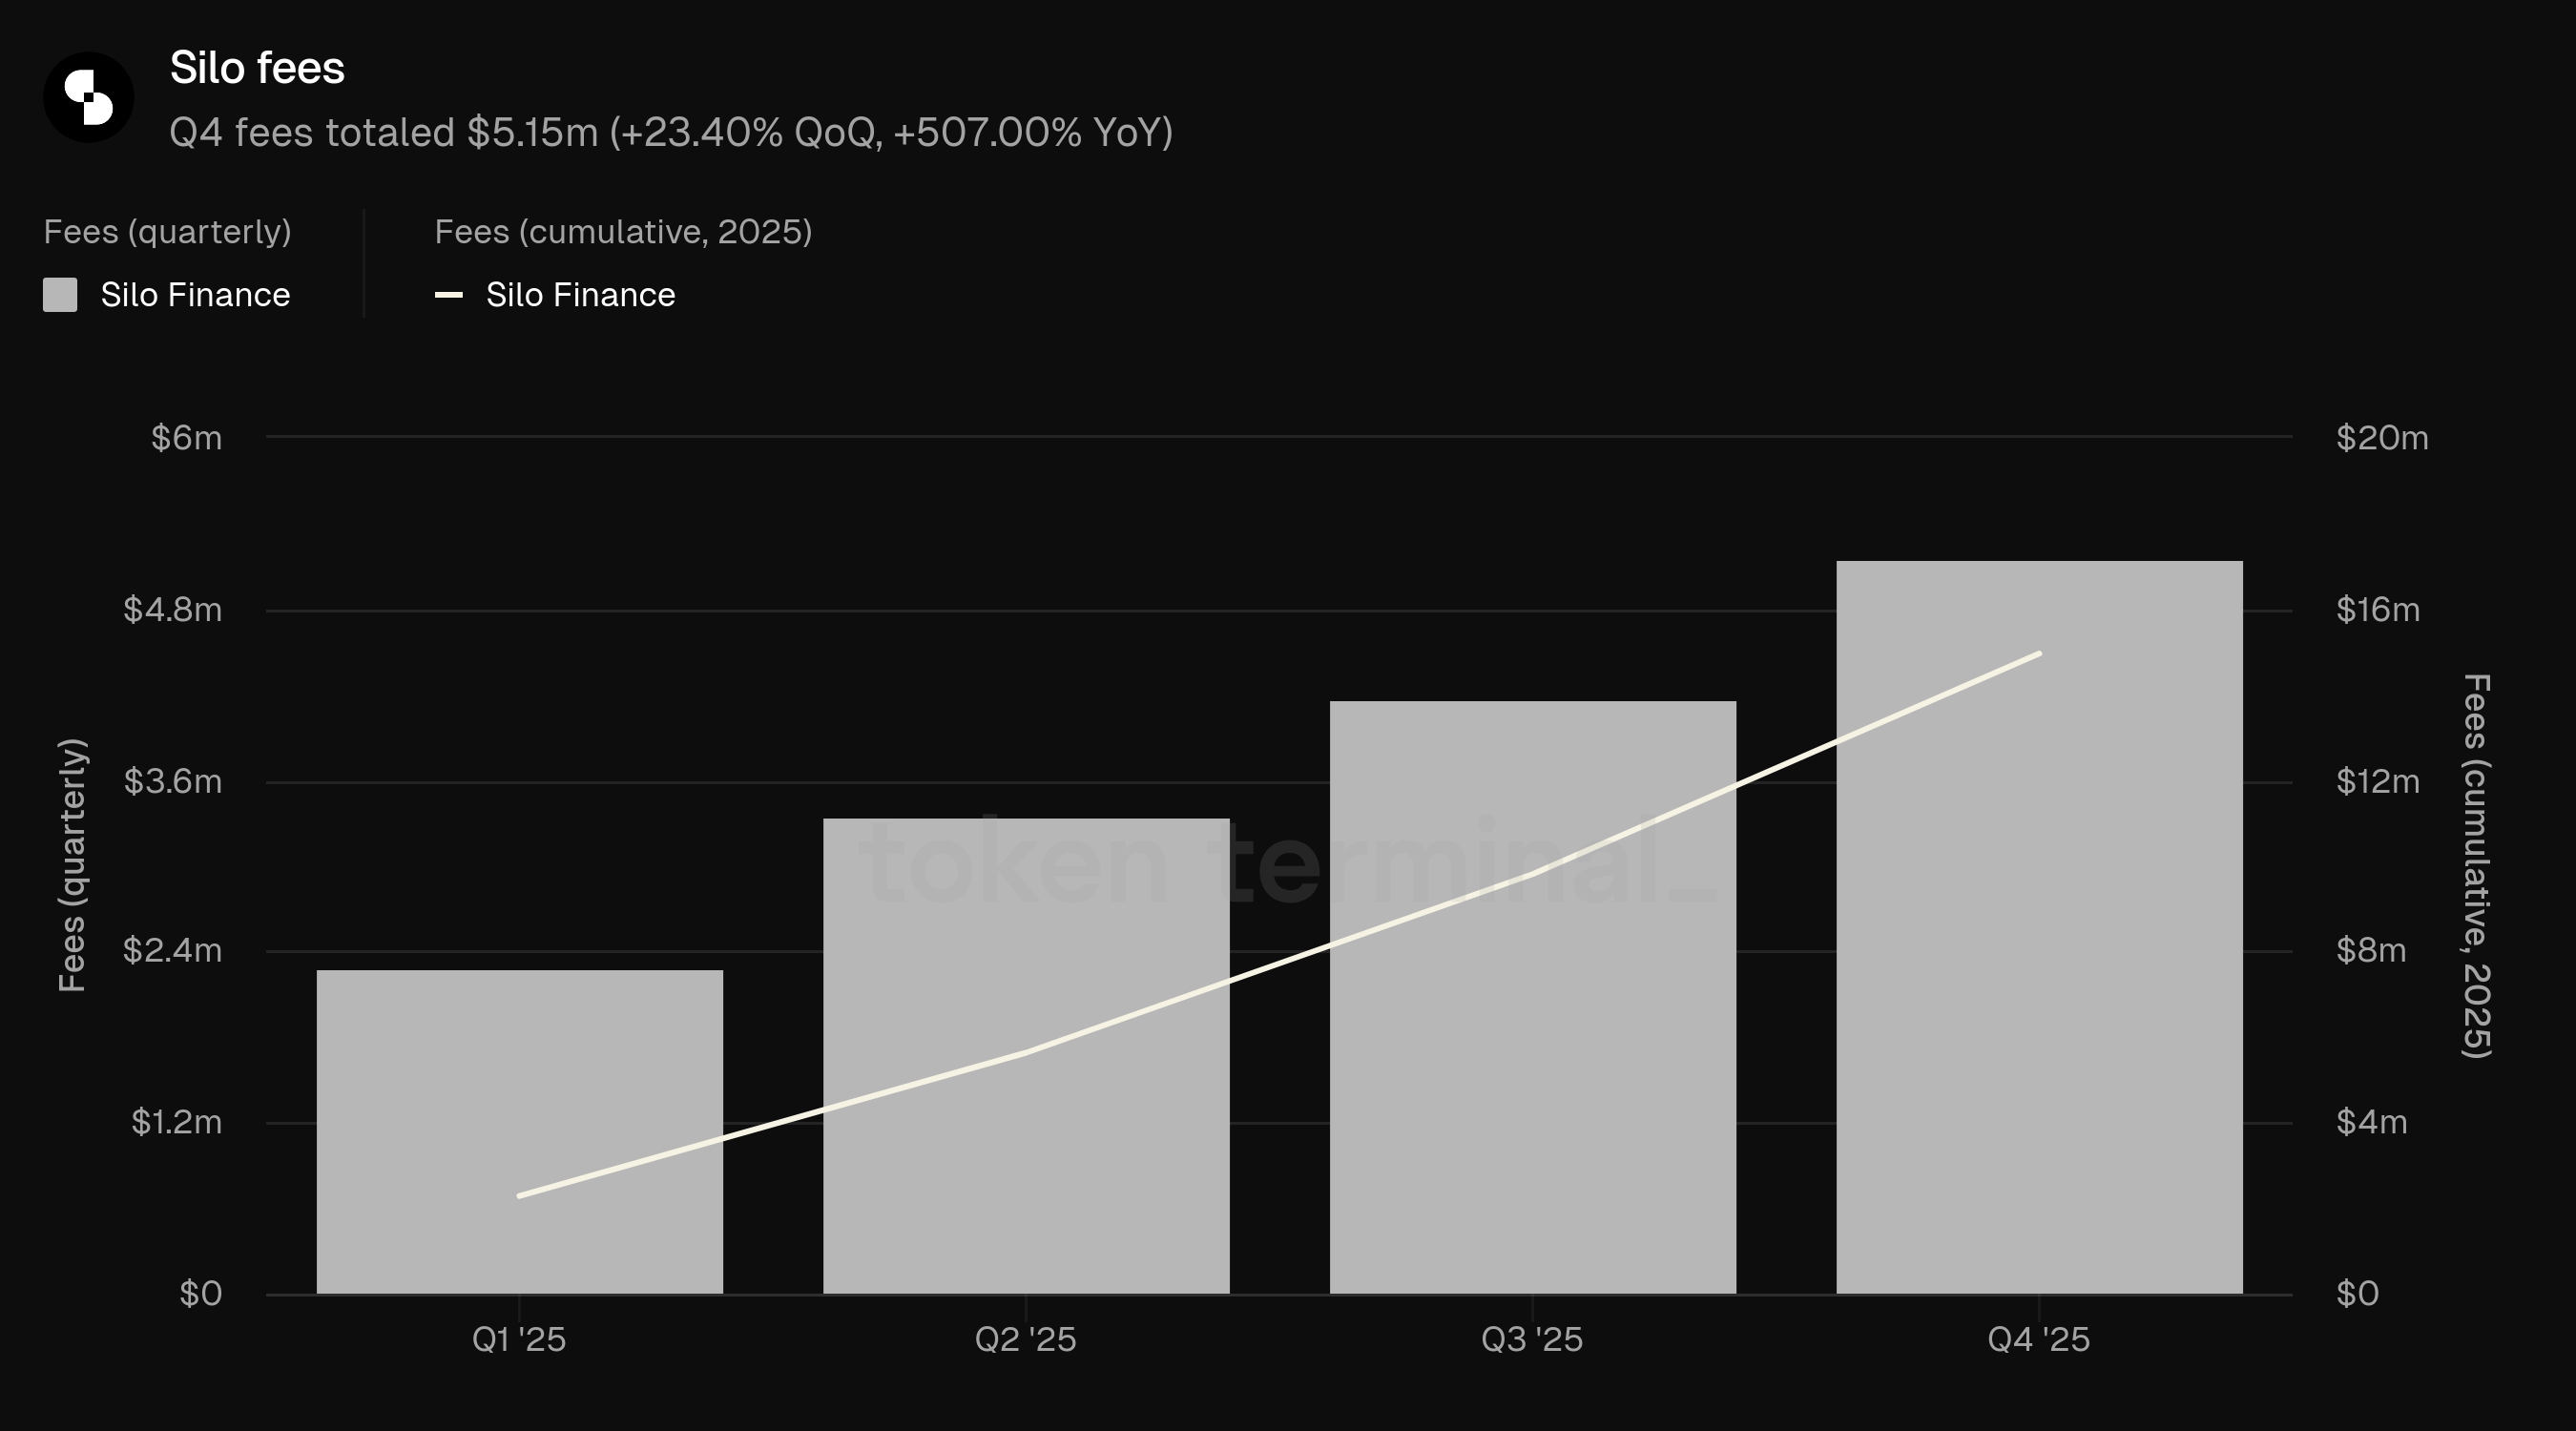Image resolution: width=2576 pixels, height=1431 pixels.
Task: Click the $6m left axis label
Action: pos(187,438)
